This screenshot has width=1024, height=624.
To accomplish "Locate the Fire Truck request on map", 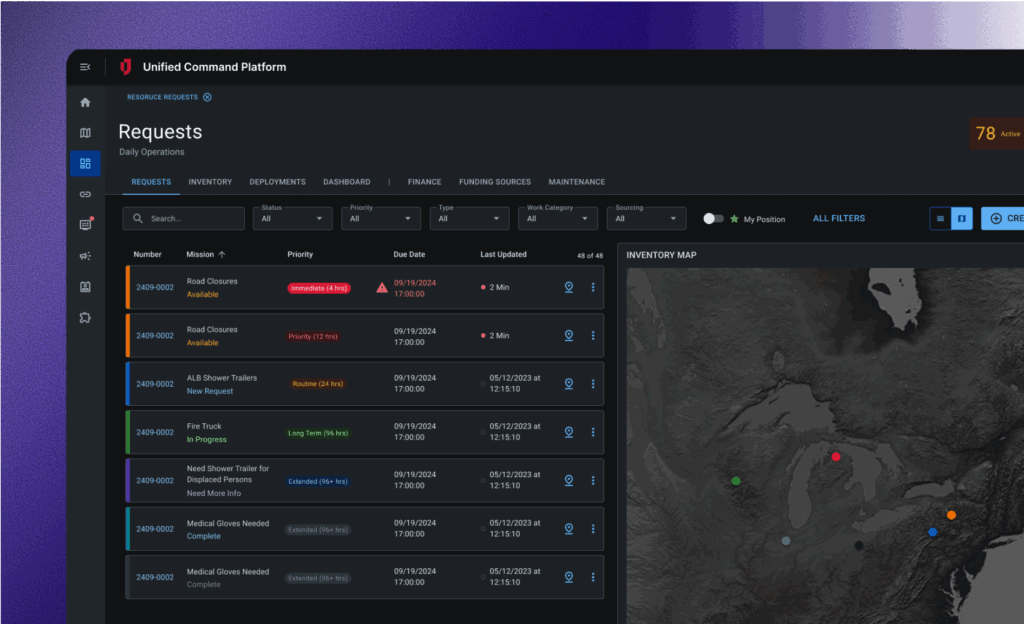I will point(568,432).
